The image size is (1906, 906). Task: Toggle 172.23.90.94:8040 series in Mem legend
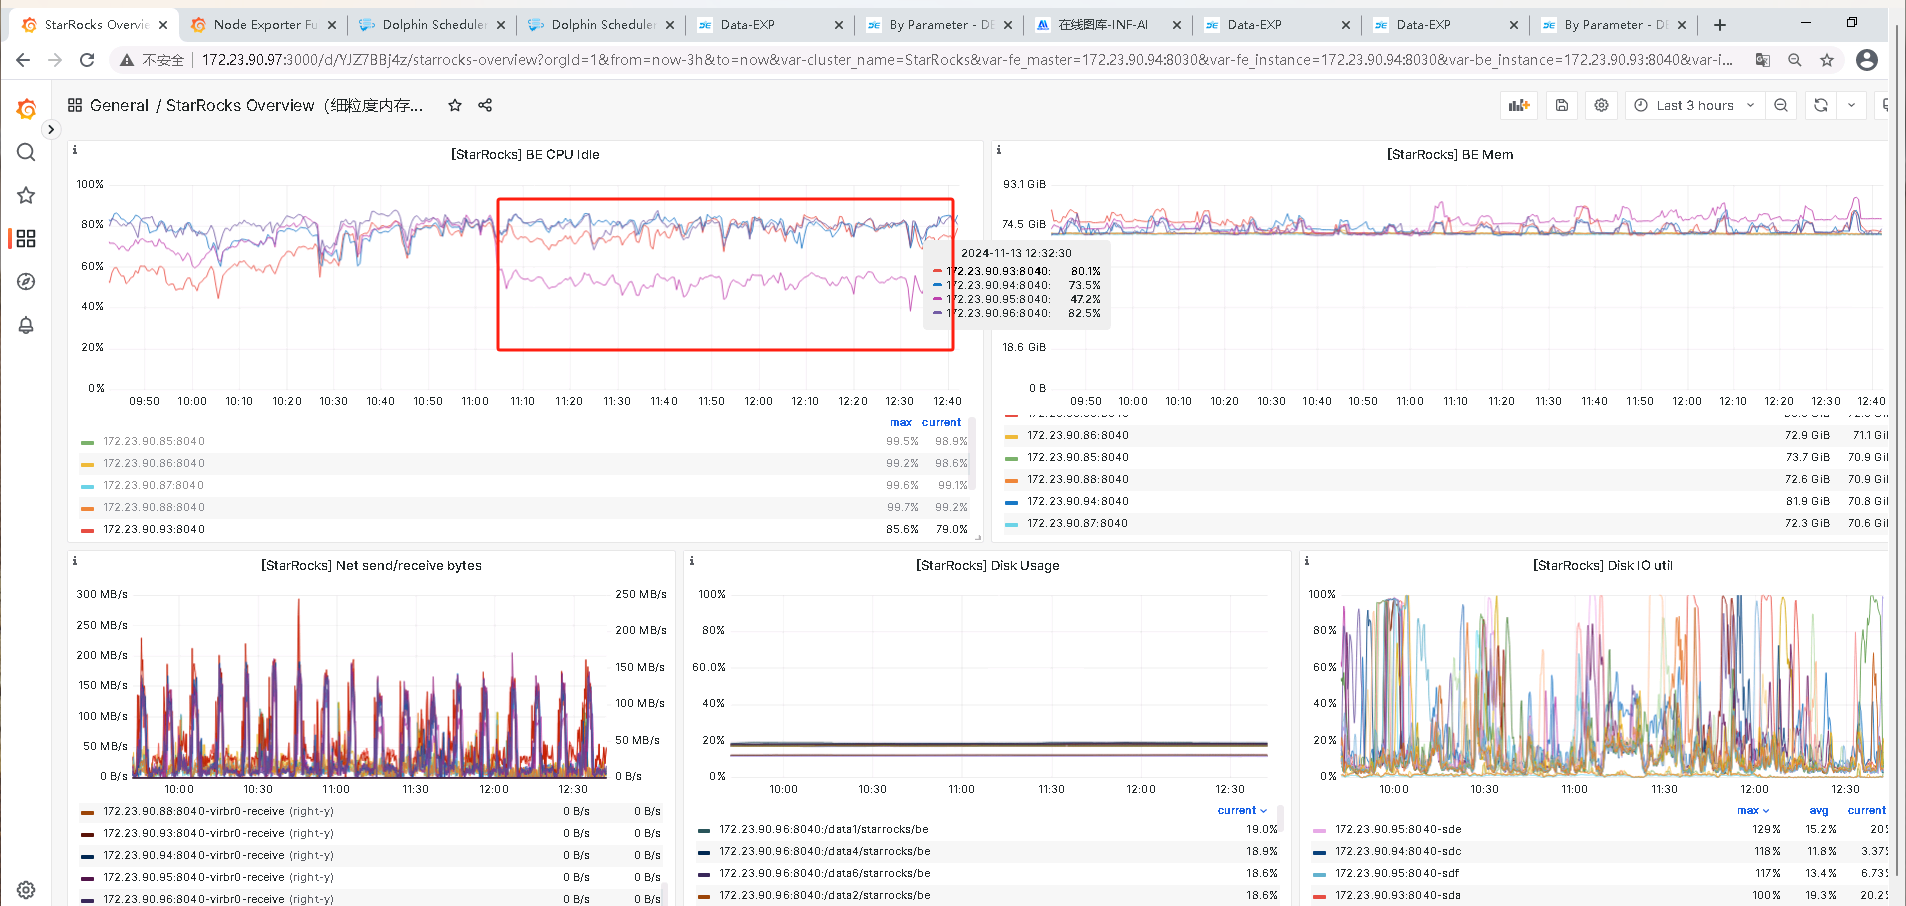pos(1078,501)
